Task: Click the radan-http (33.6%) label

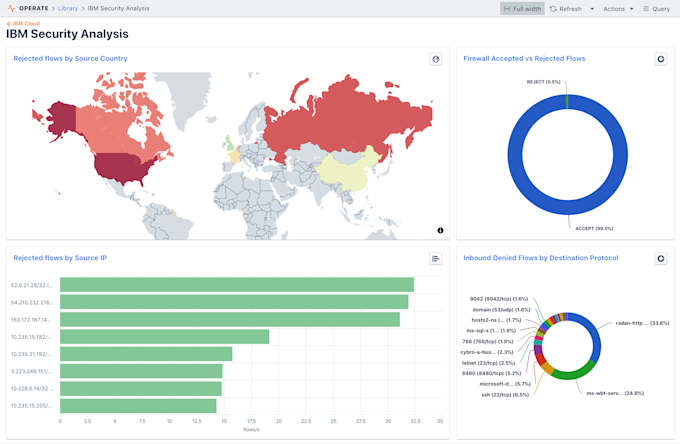Action: click(642, 323)
